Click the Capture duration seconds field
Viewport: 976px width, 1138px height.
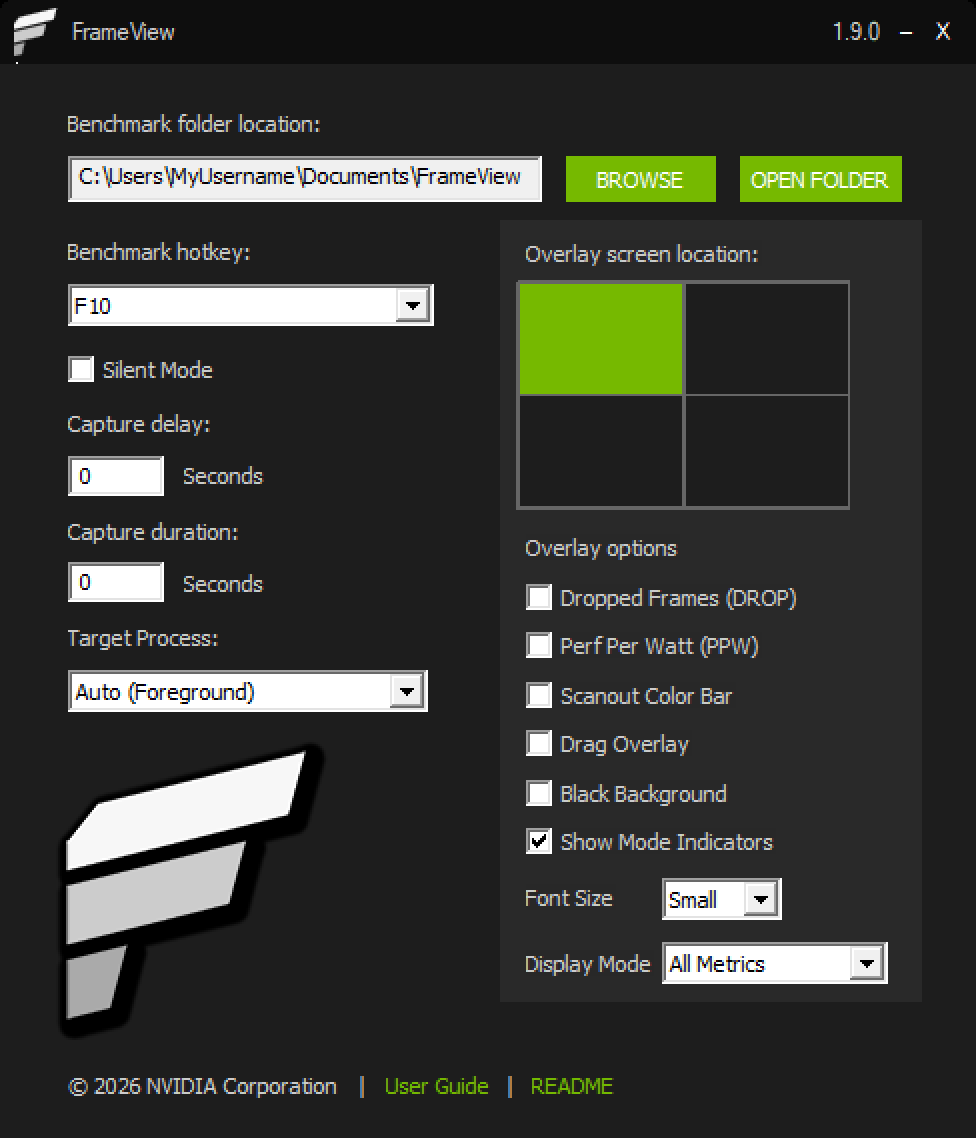pos(116,582)
